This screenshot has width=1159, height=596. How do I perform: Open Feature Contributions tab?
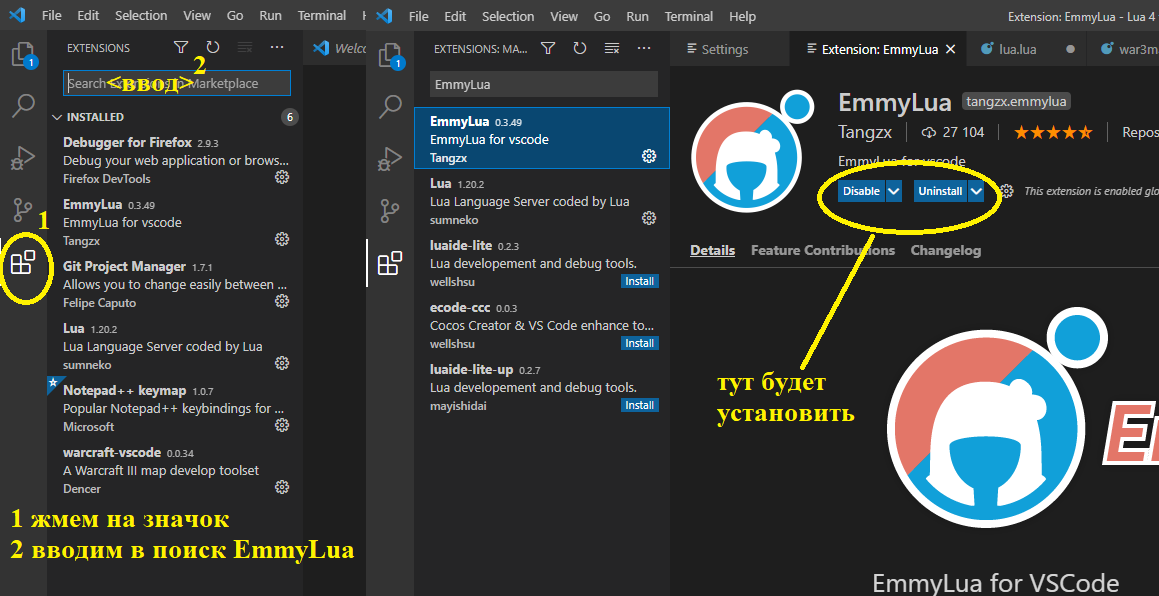click(x=823, y=250)
